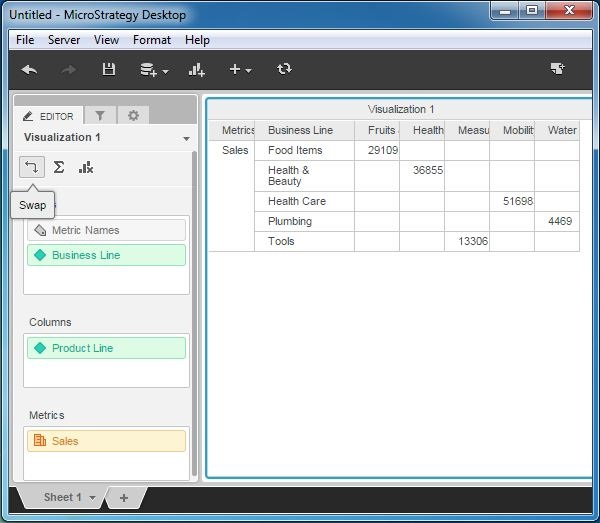Click the Undo arrow in toolbar
This screenshot has width=600, height=523.
[30, 69]
